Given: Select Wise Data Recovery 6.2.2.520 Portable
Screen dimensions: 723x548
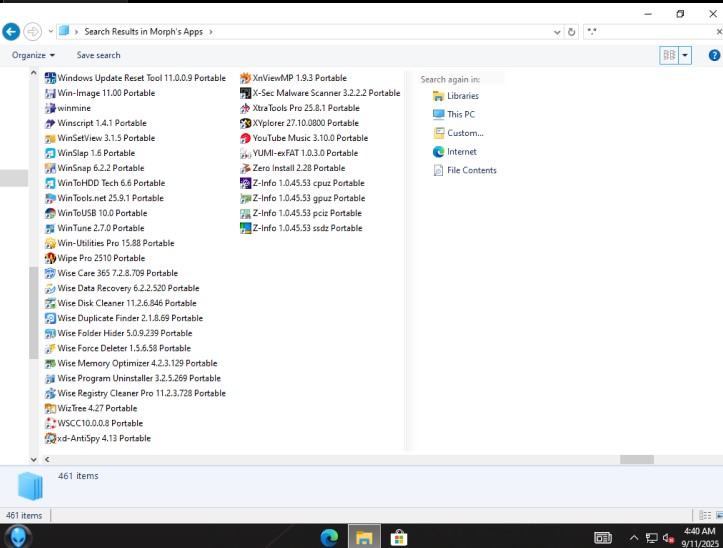Looking at the screenshot, I should point(122,288).
